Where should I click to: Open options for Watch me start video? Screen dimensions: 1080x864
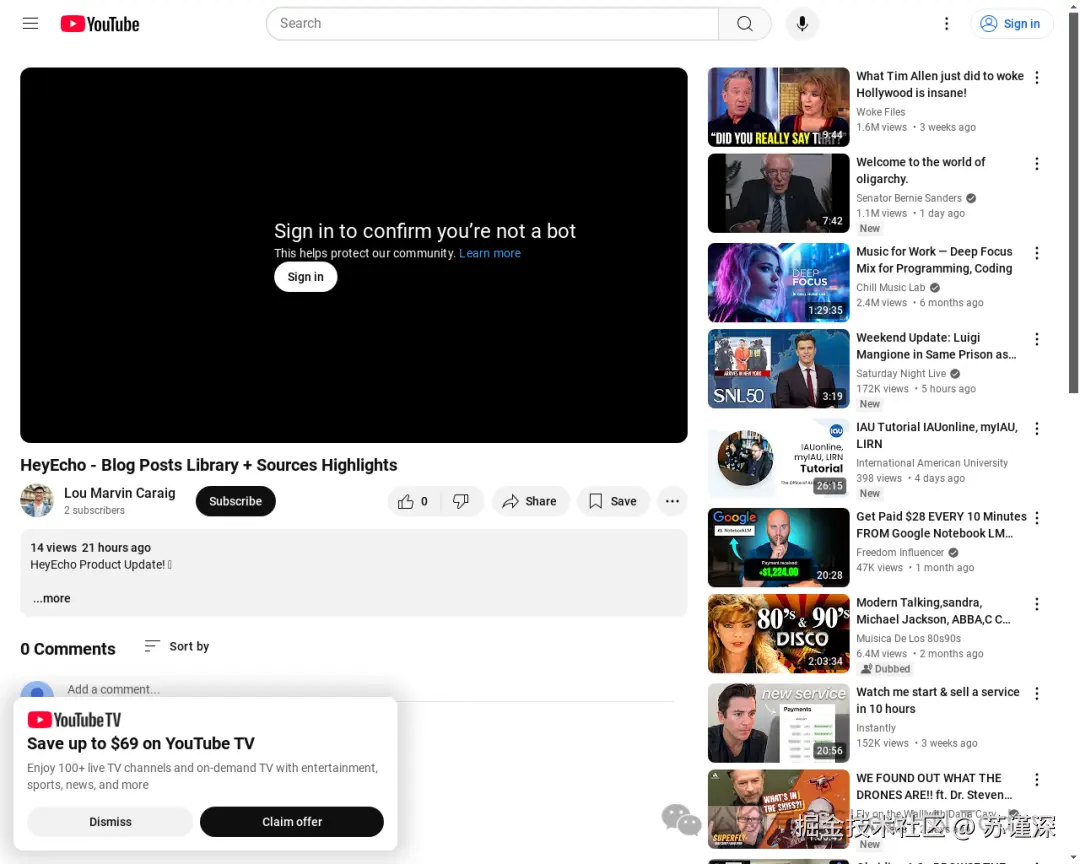pos(1037,694)
